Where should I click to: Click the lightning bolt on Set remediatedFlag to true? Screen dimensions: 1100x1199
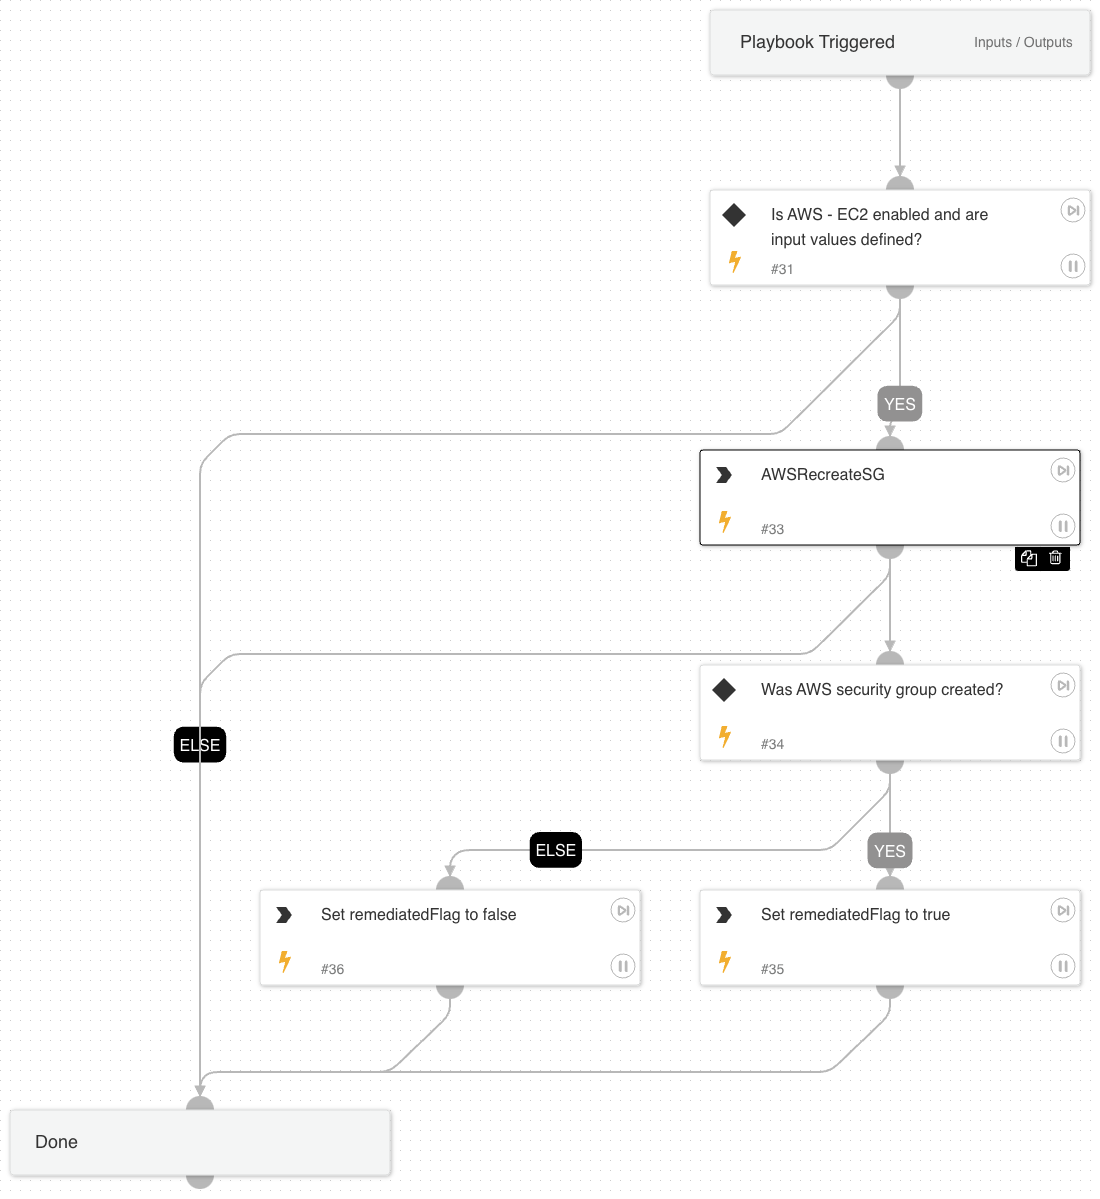[724, 962]
